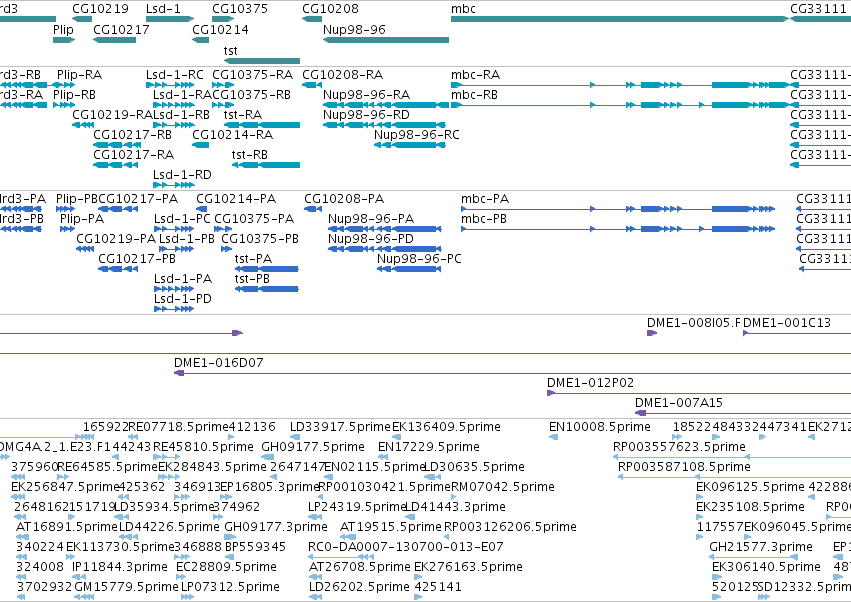The height and width of the screenshot is (602, 851).
Task: Open the CG10217 gene label
Action: pyautogui.click(x=122, y=29)
